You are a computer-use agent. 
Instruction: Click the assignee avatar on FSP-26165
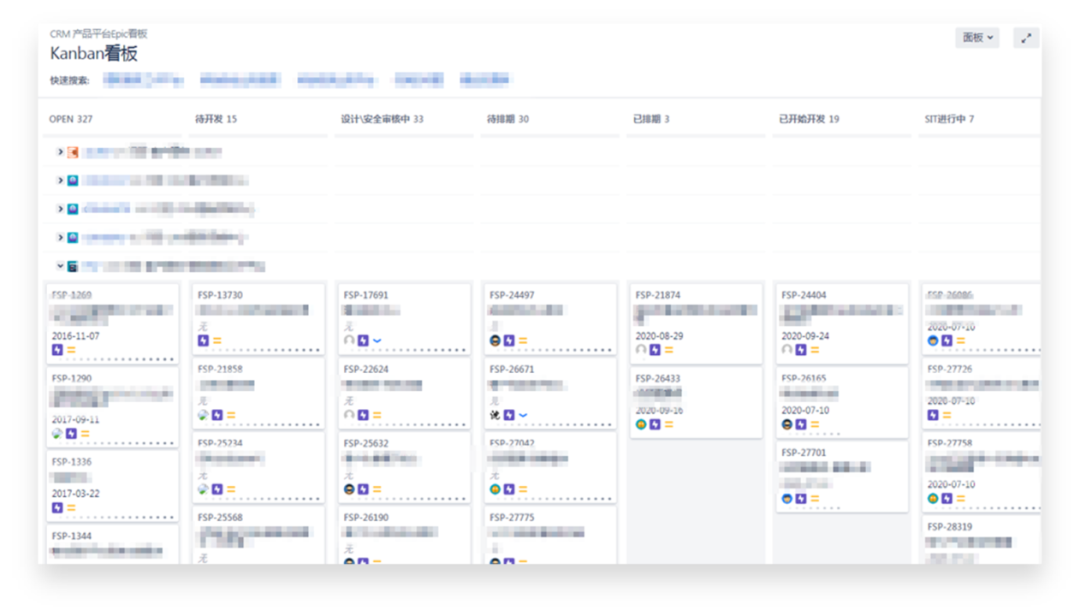pyautogui.click(x=787, y=424)
